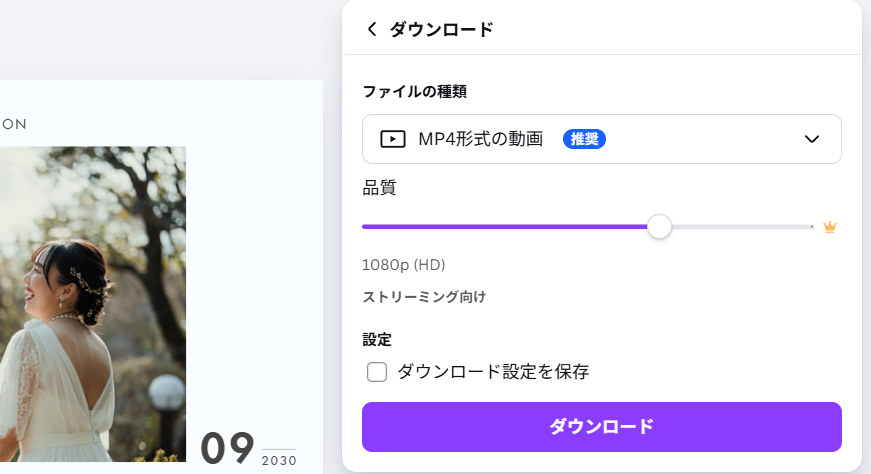
Task: Select the large 09 date text on canvas
Action: tap(228, 449)
